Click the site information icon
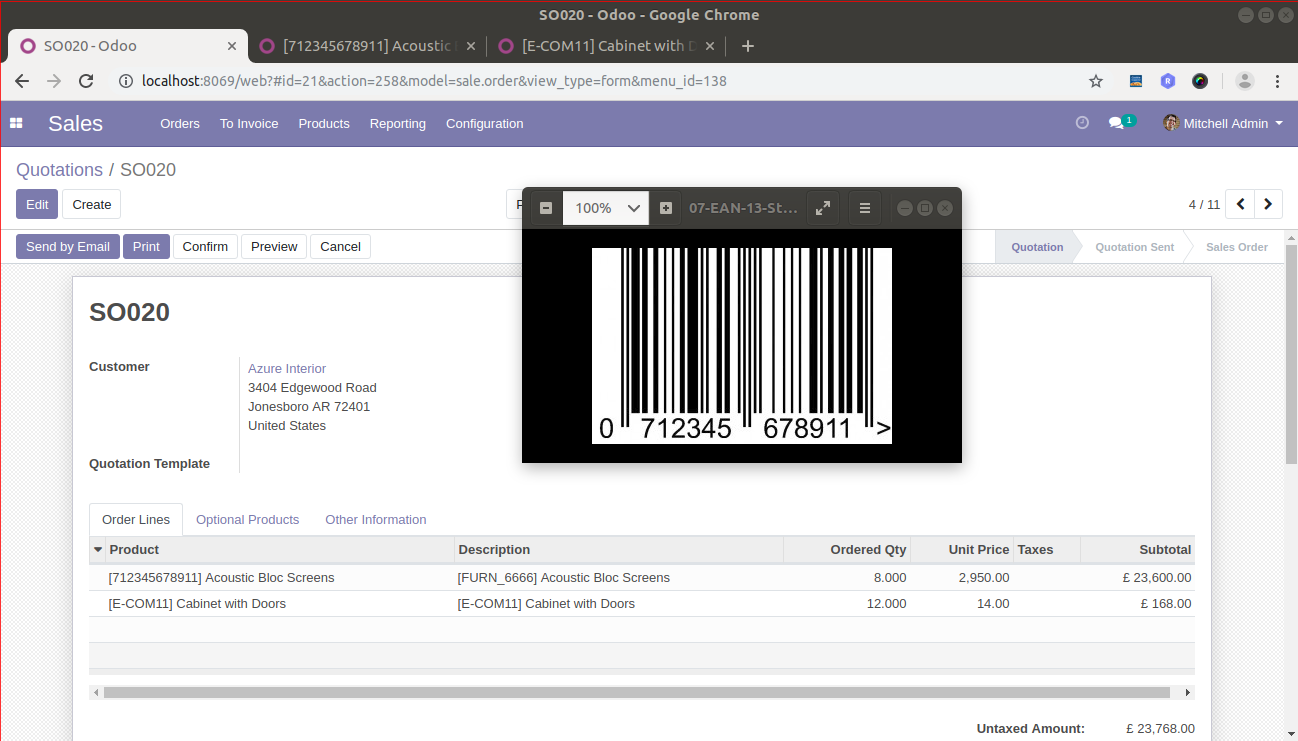 [x=126, y=81]
